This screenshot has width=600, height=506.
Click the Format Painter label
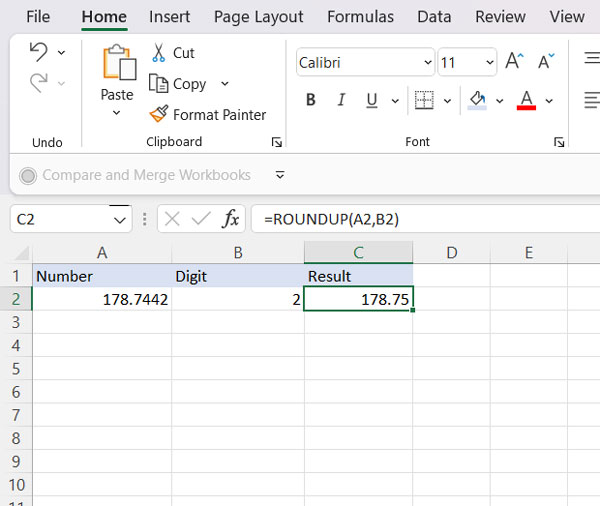click(220, 114)
